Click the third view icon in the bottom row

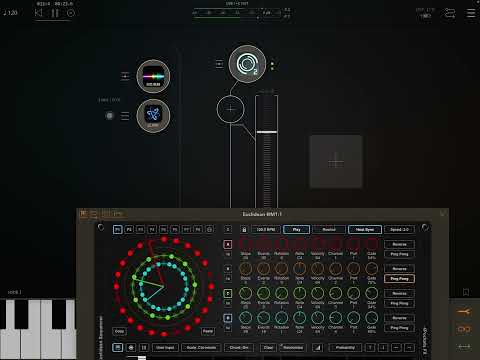tap(144, 347)
